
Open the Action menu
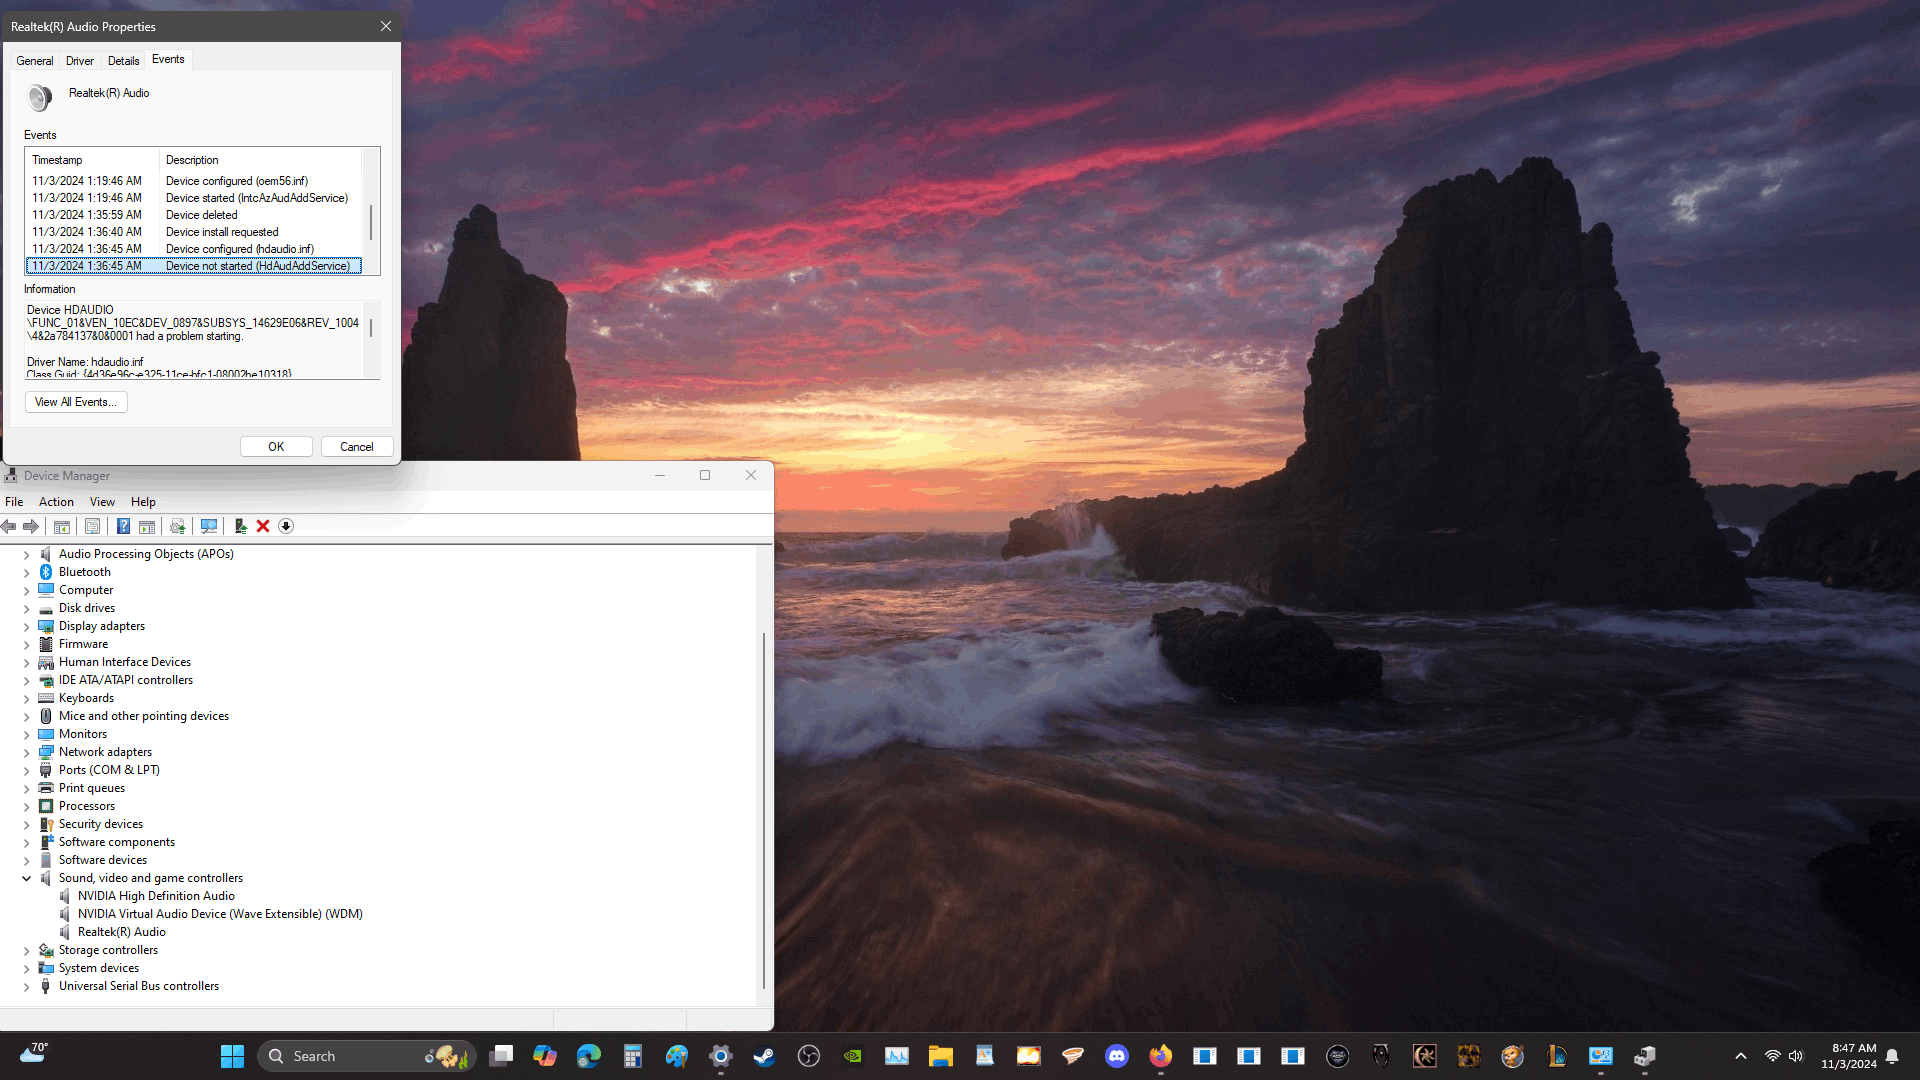[x=56, y=502]
